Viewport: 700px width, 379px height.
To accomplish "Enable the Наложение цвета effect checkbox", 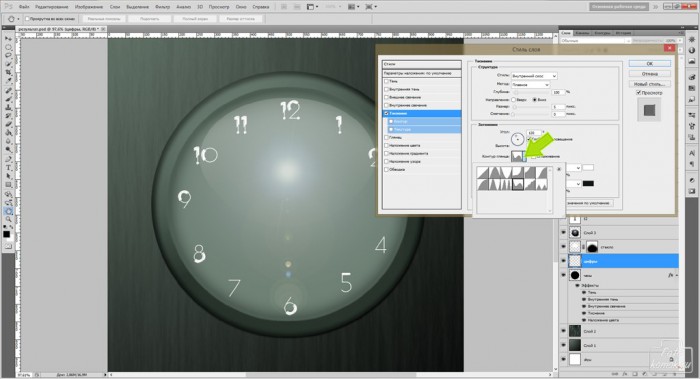I will pyautogui.click(x=387, y=146).
